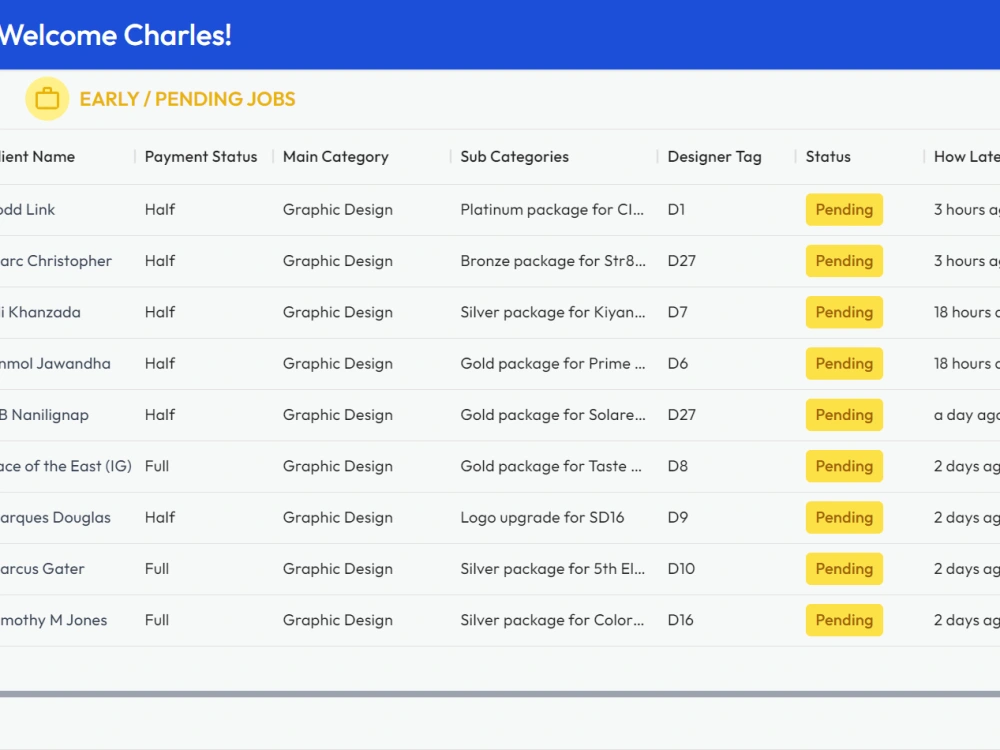Sort by the Sub Categories column header

pyautogui.click(x=515, y=157)
